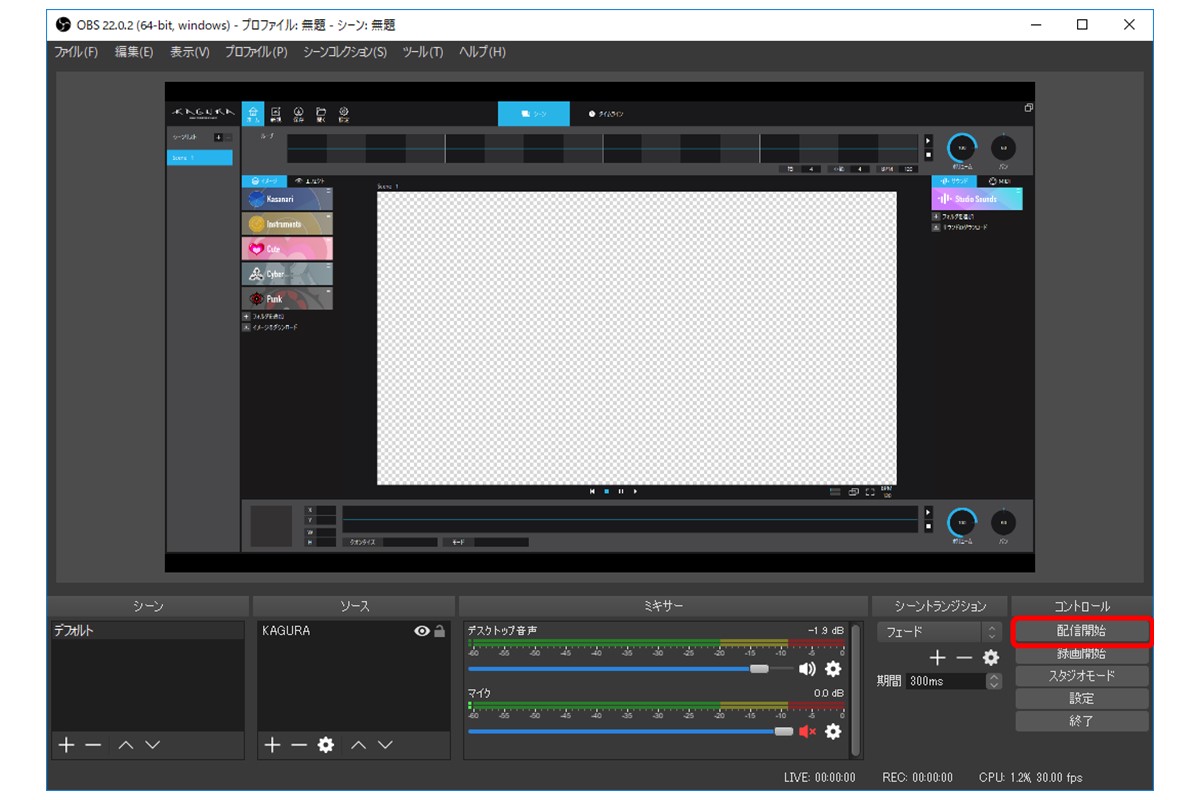Move the scene down in the list
This screenshot has width=1200, height=800.
coord(152,745)
